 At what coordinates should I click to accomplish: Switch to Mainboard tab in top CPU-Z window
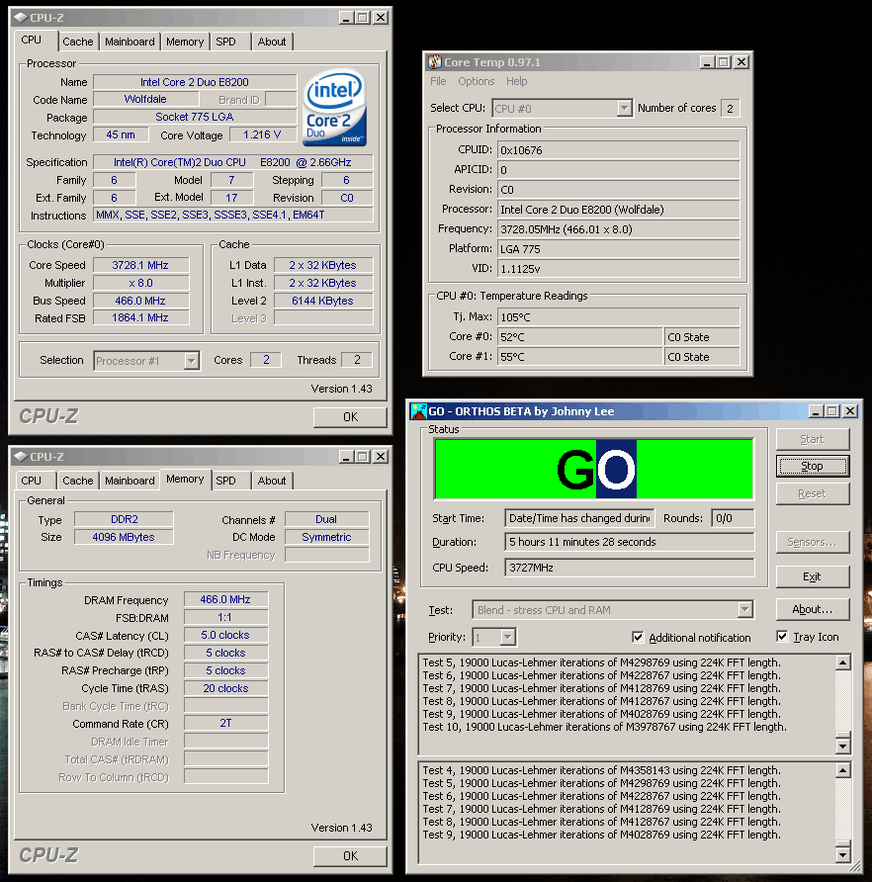[129, 42]
